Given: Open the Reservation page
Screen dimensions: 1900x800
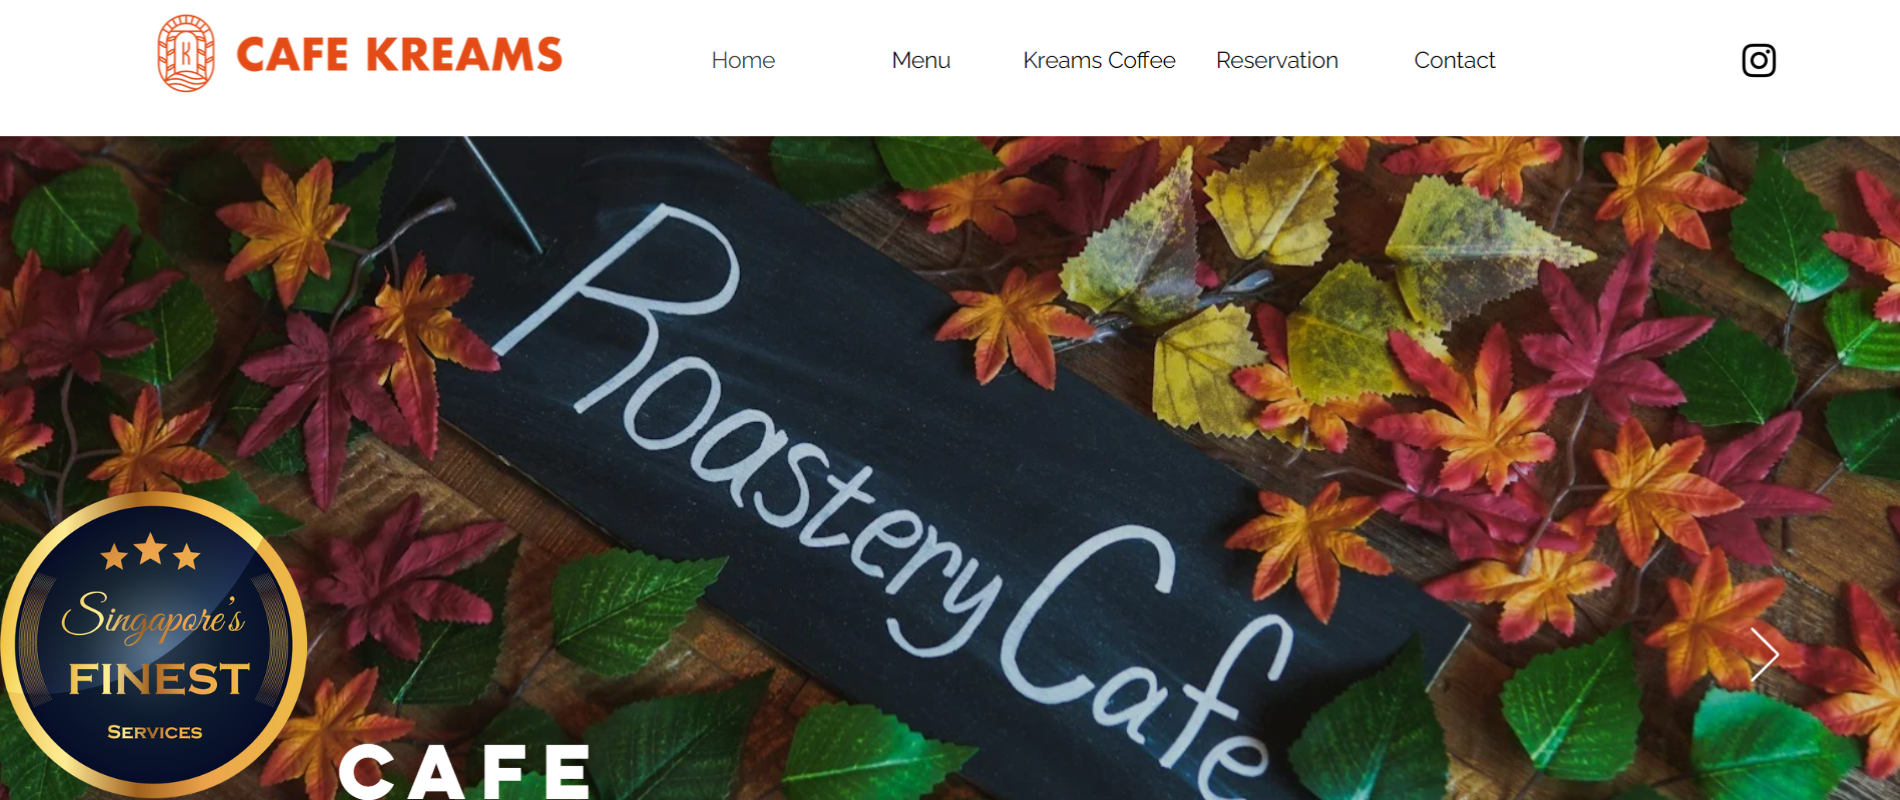Looking at the screenshot, I should (1277, 60).
